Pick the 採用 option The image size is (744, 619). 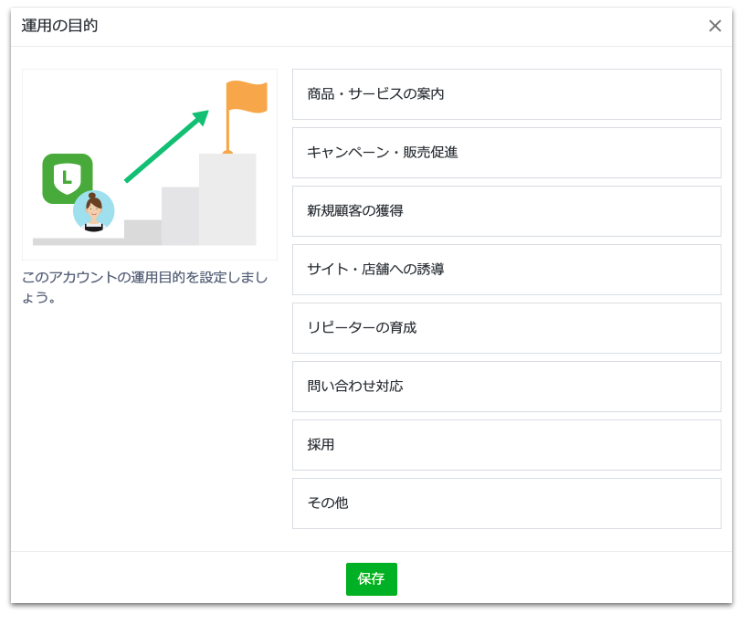coord(506,445)
